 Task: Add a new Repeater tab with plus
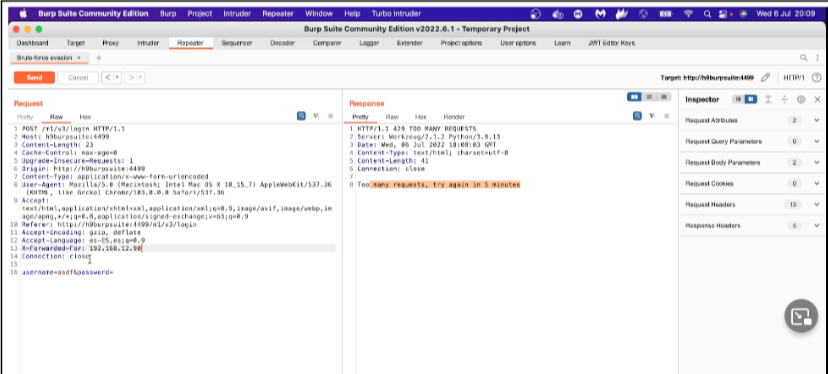(x=98, y=58)
